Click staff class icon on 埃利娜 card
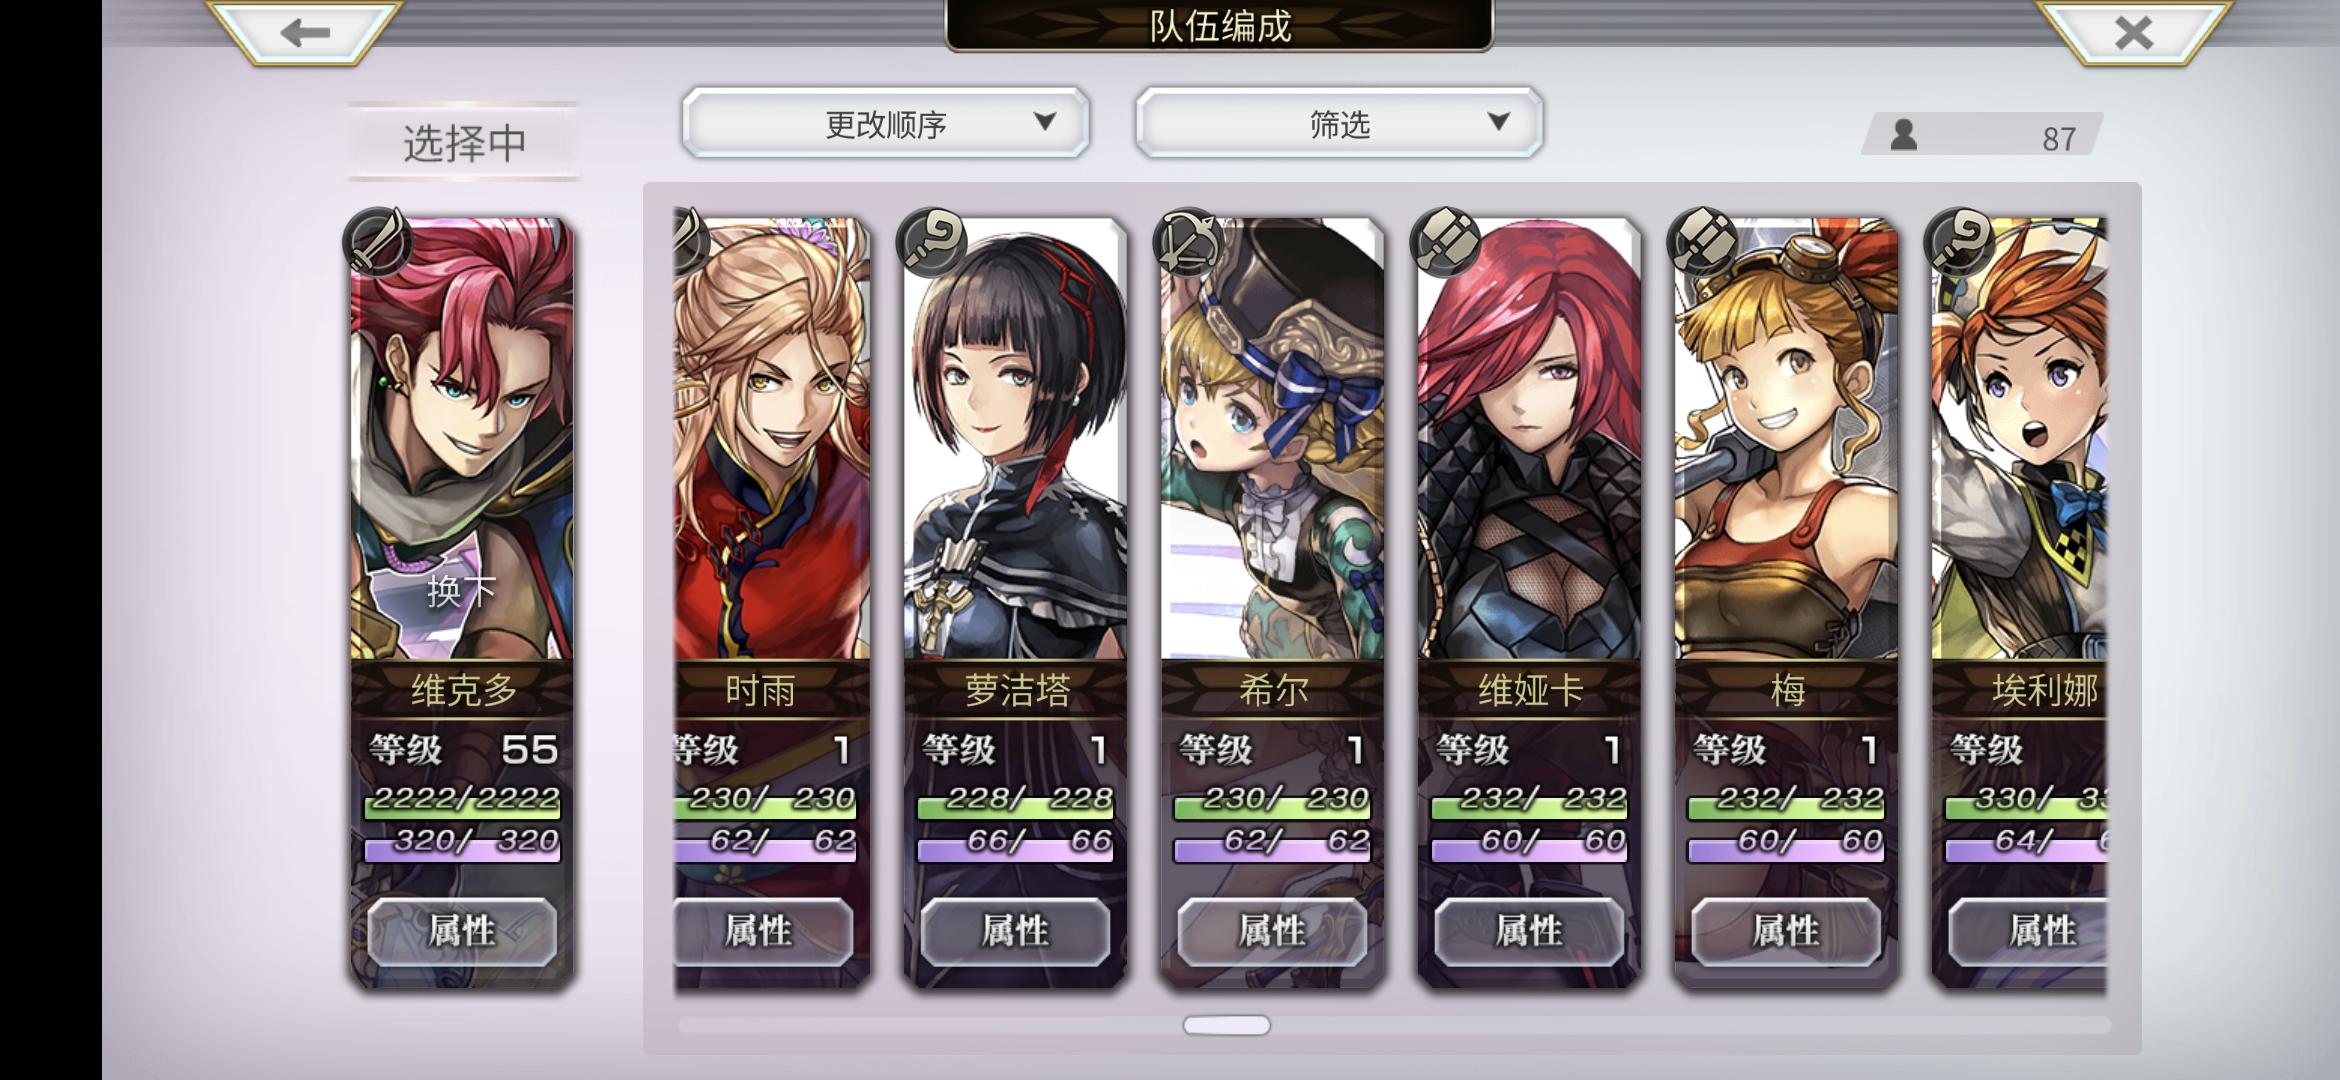2340x1080 pixels. [1960, 242]
